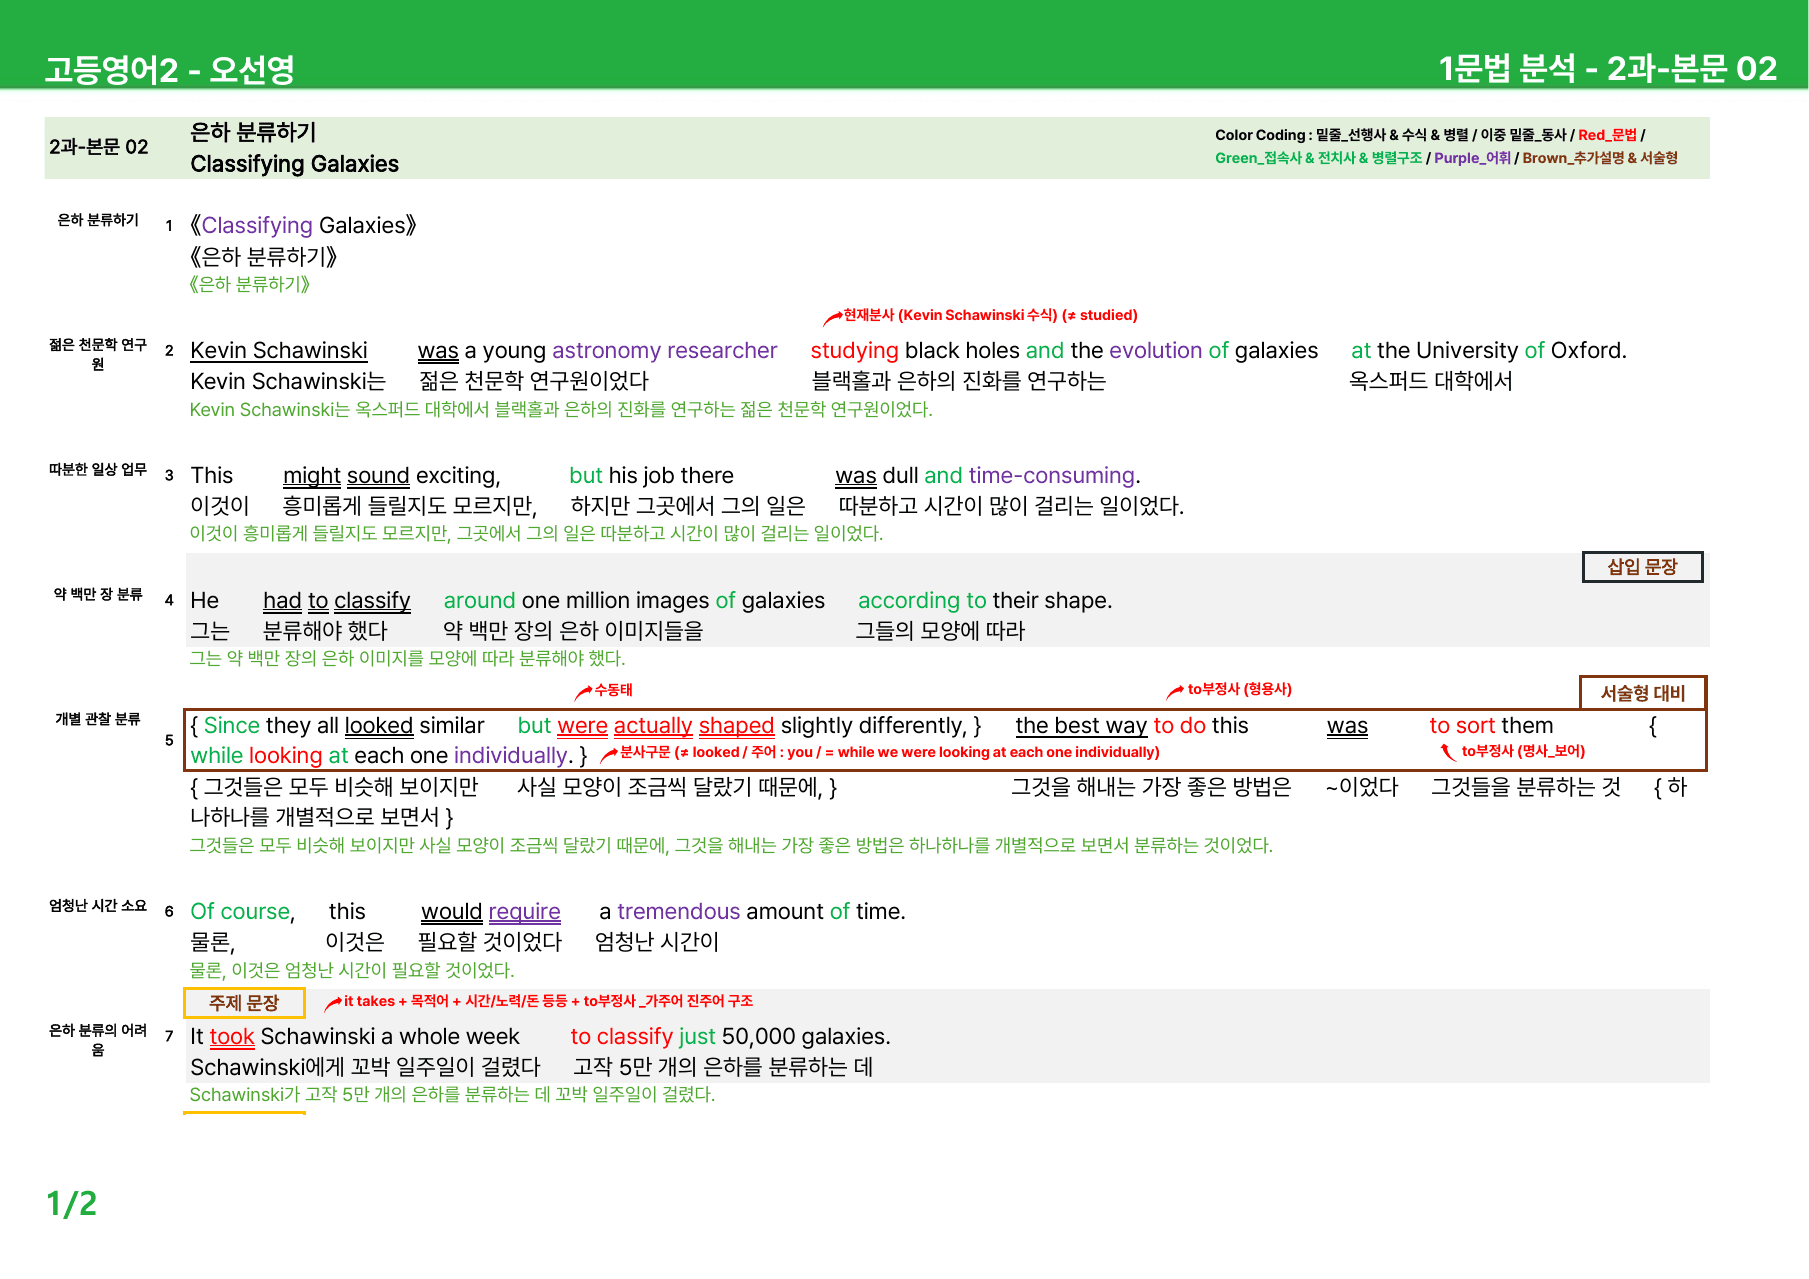
Task: Click the purple word 'individually'
Action: click(511, 756)
